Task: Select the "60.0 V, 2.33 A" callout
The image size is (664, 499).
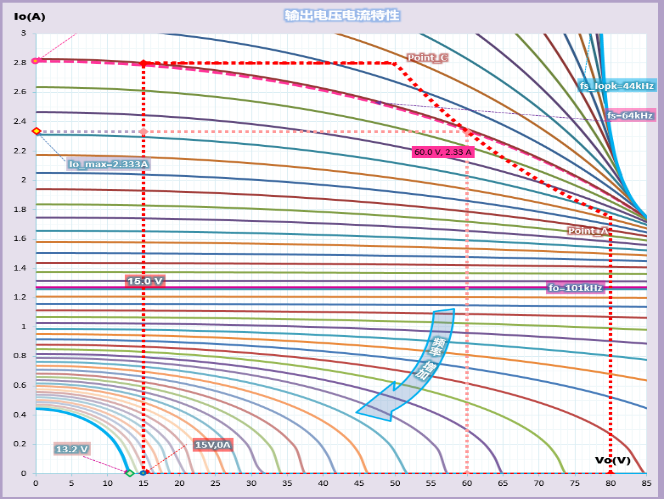Action: [443, 152]
